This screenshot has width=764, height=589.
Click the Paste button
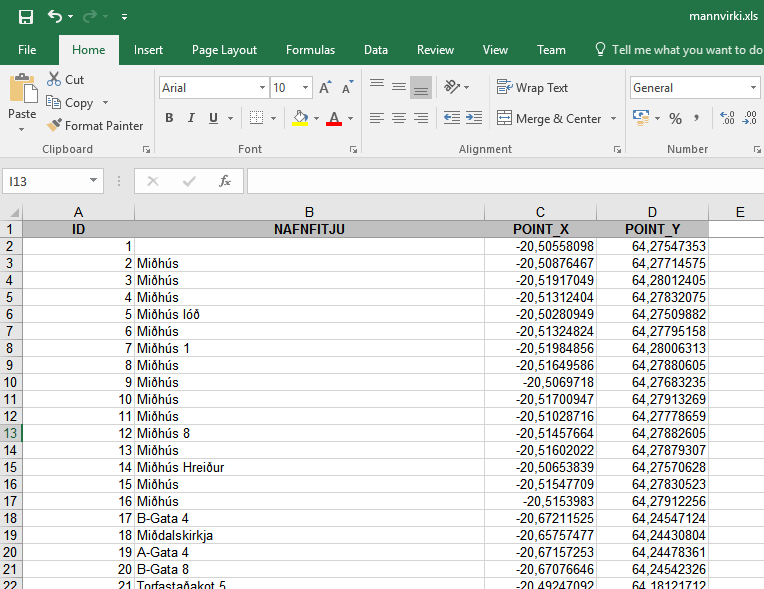pyautogui.click(x=22, y=98)
